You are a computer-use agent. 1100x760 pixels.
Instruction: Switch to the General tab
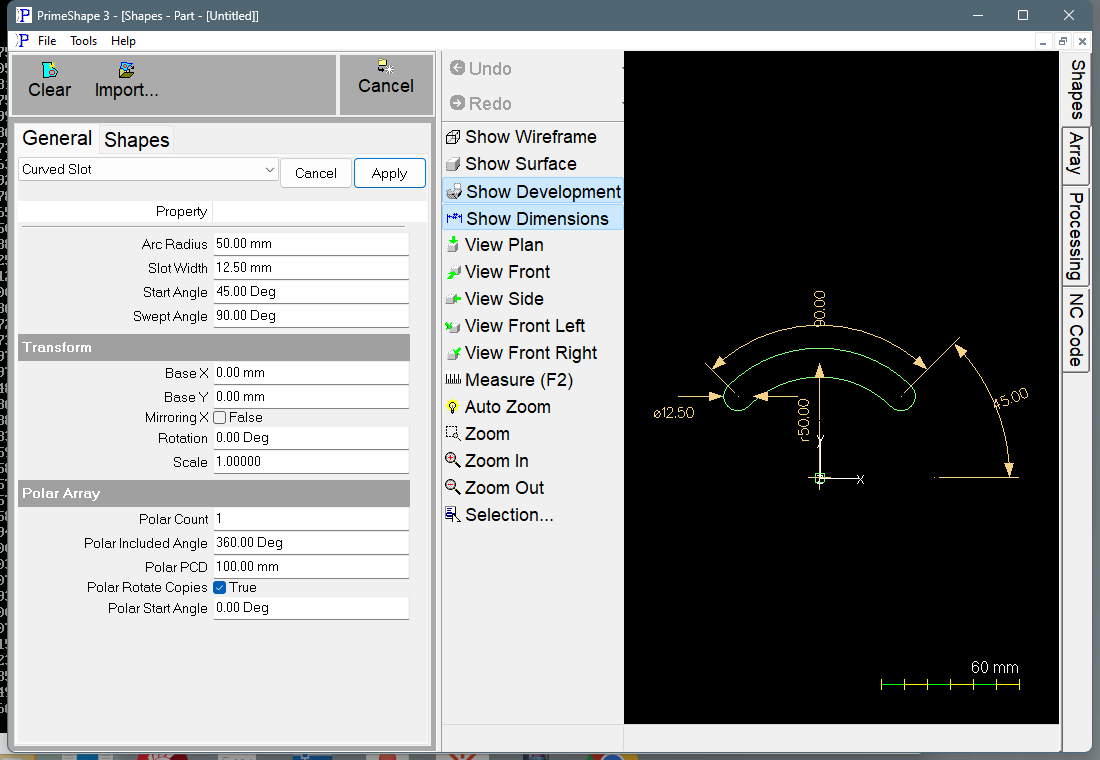57,138
